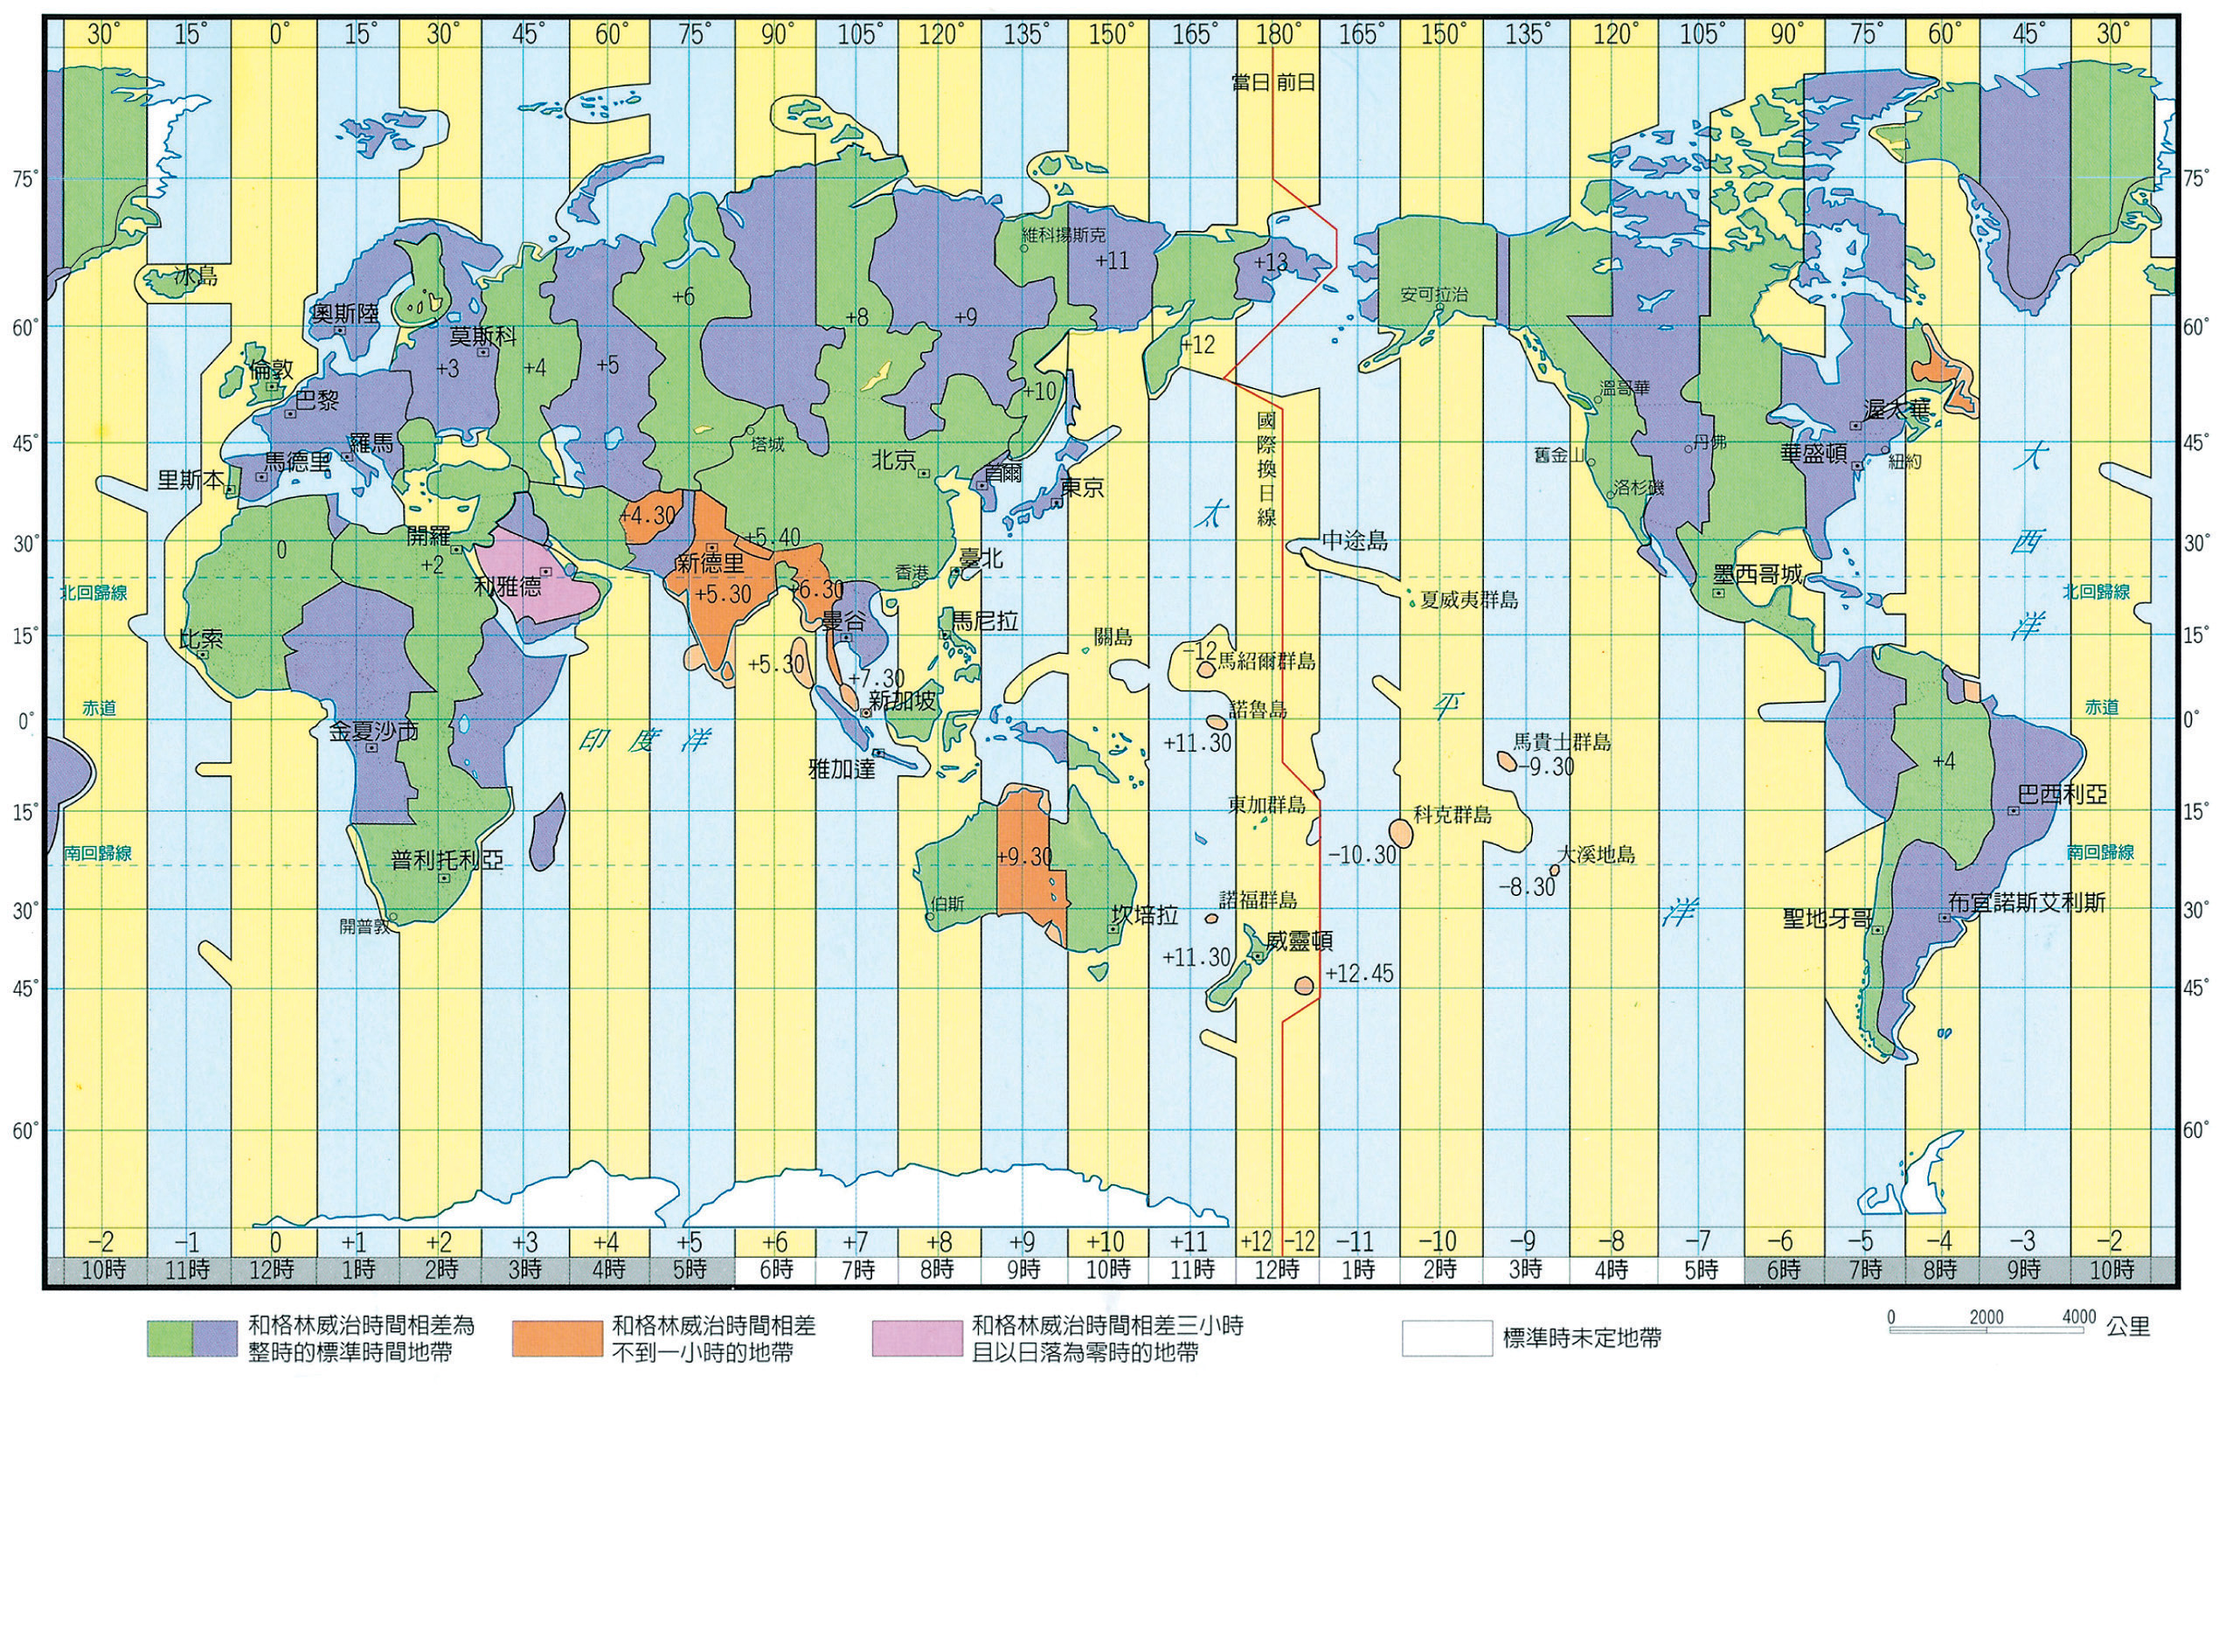Screen dimensions: 2219x1652
Task: Select the city label 東京
Action: [x=1082, y=488]
